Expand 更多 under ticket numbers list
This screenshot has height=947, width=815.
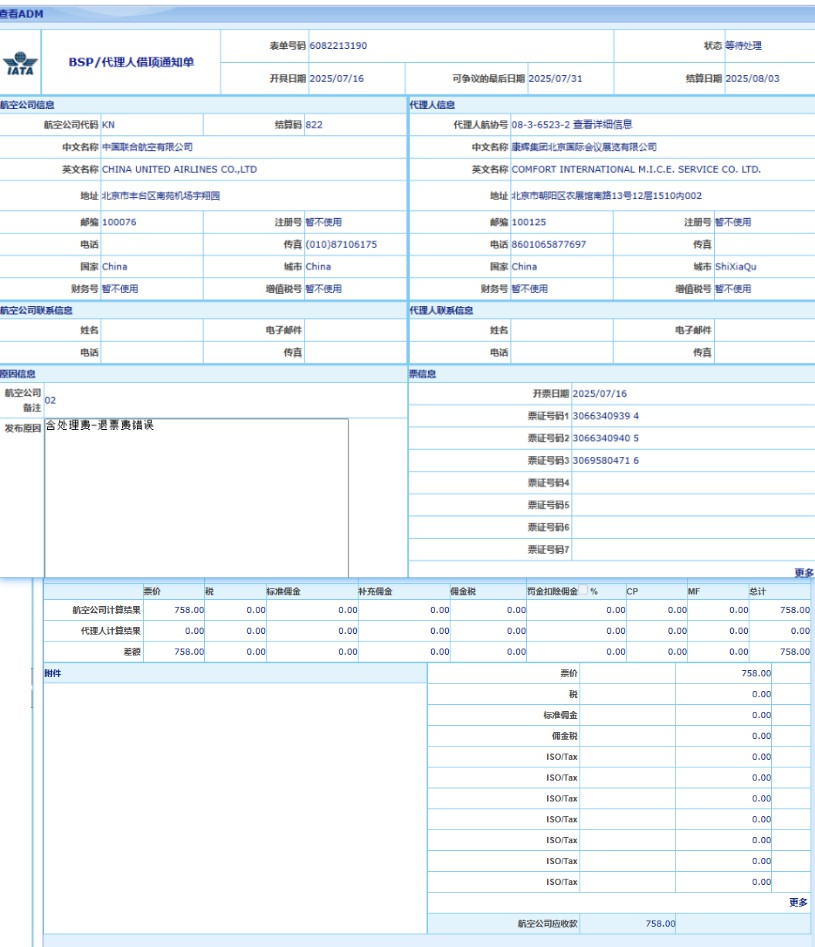[803, 573]
